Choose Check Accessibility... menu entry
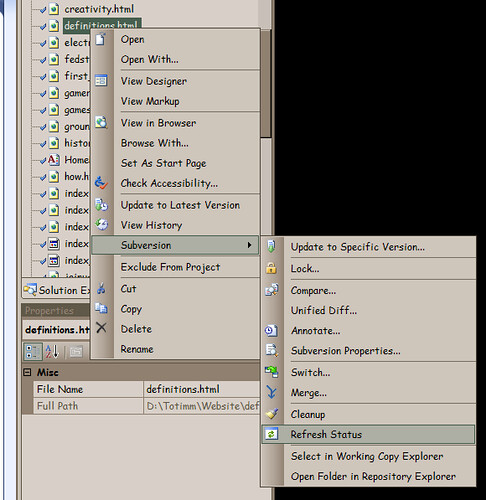This screenshot has width=486, height=500. (175, 183)
